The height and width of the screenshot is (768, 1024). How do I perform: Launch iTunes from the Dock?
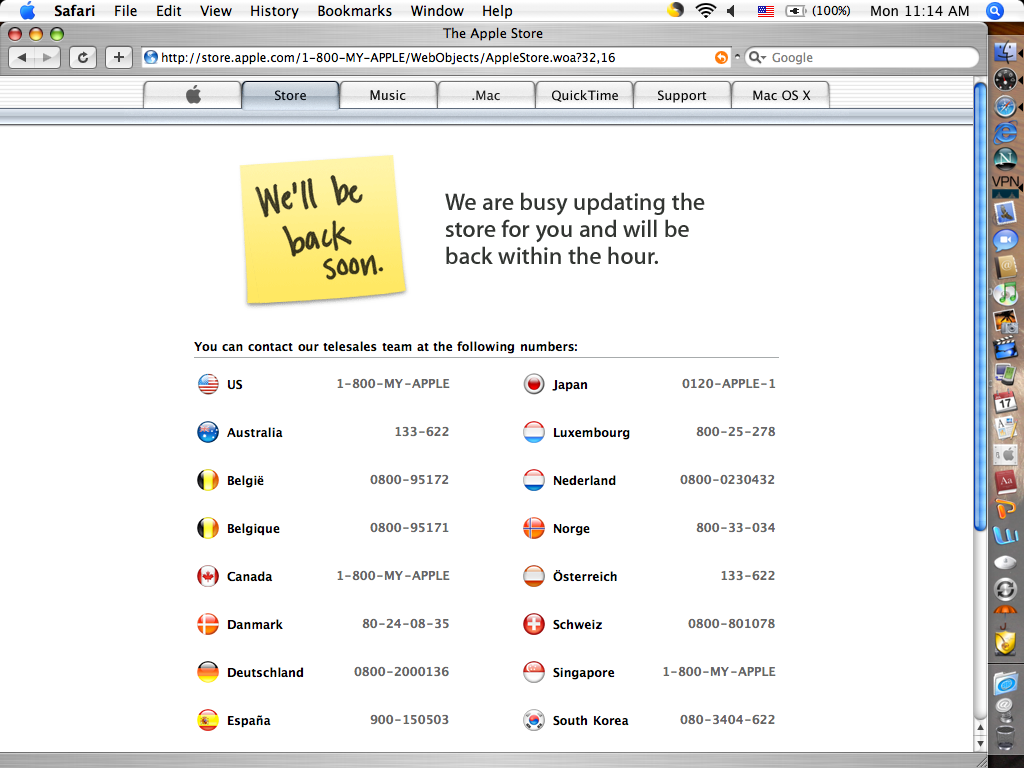coord(1005,294)
